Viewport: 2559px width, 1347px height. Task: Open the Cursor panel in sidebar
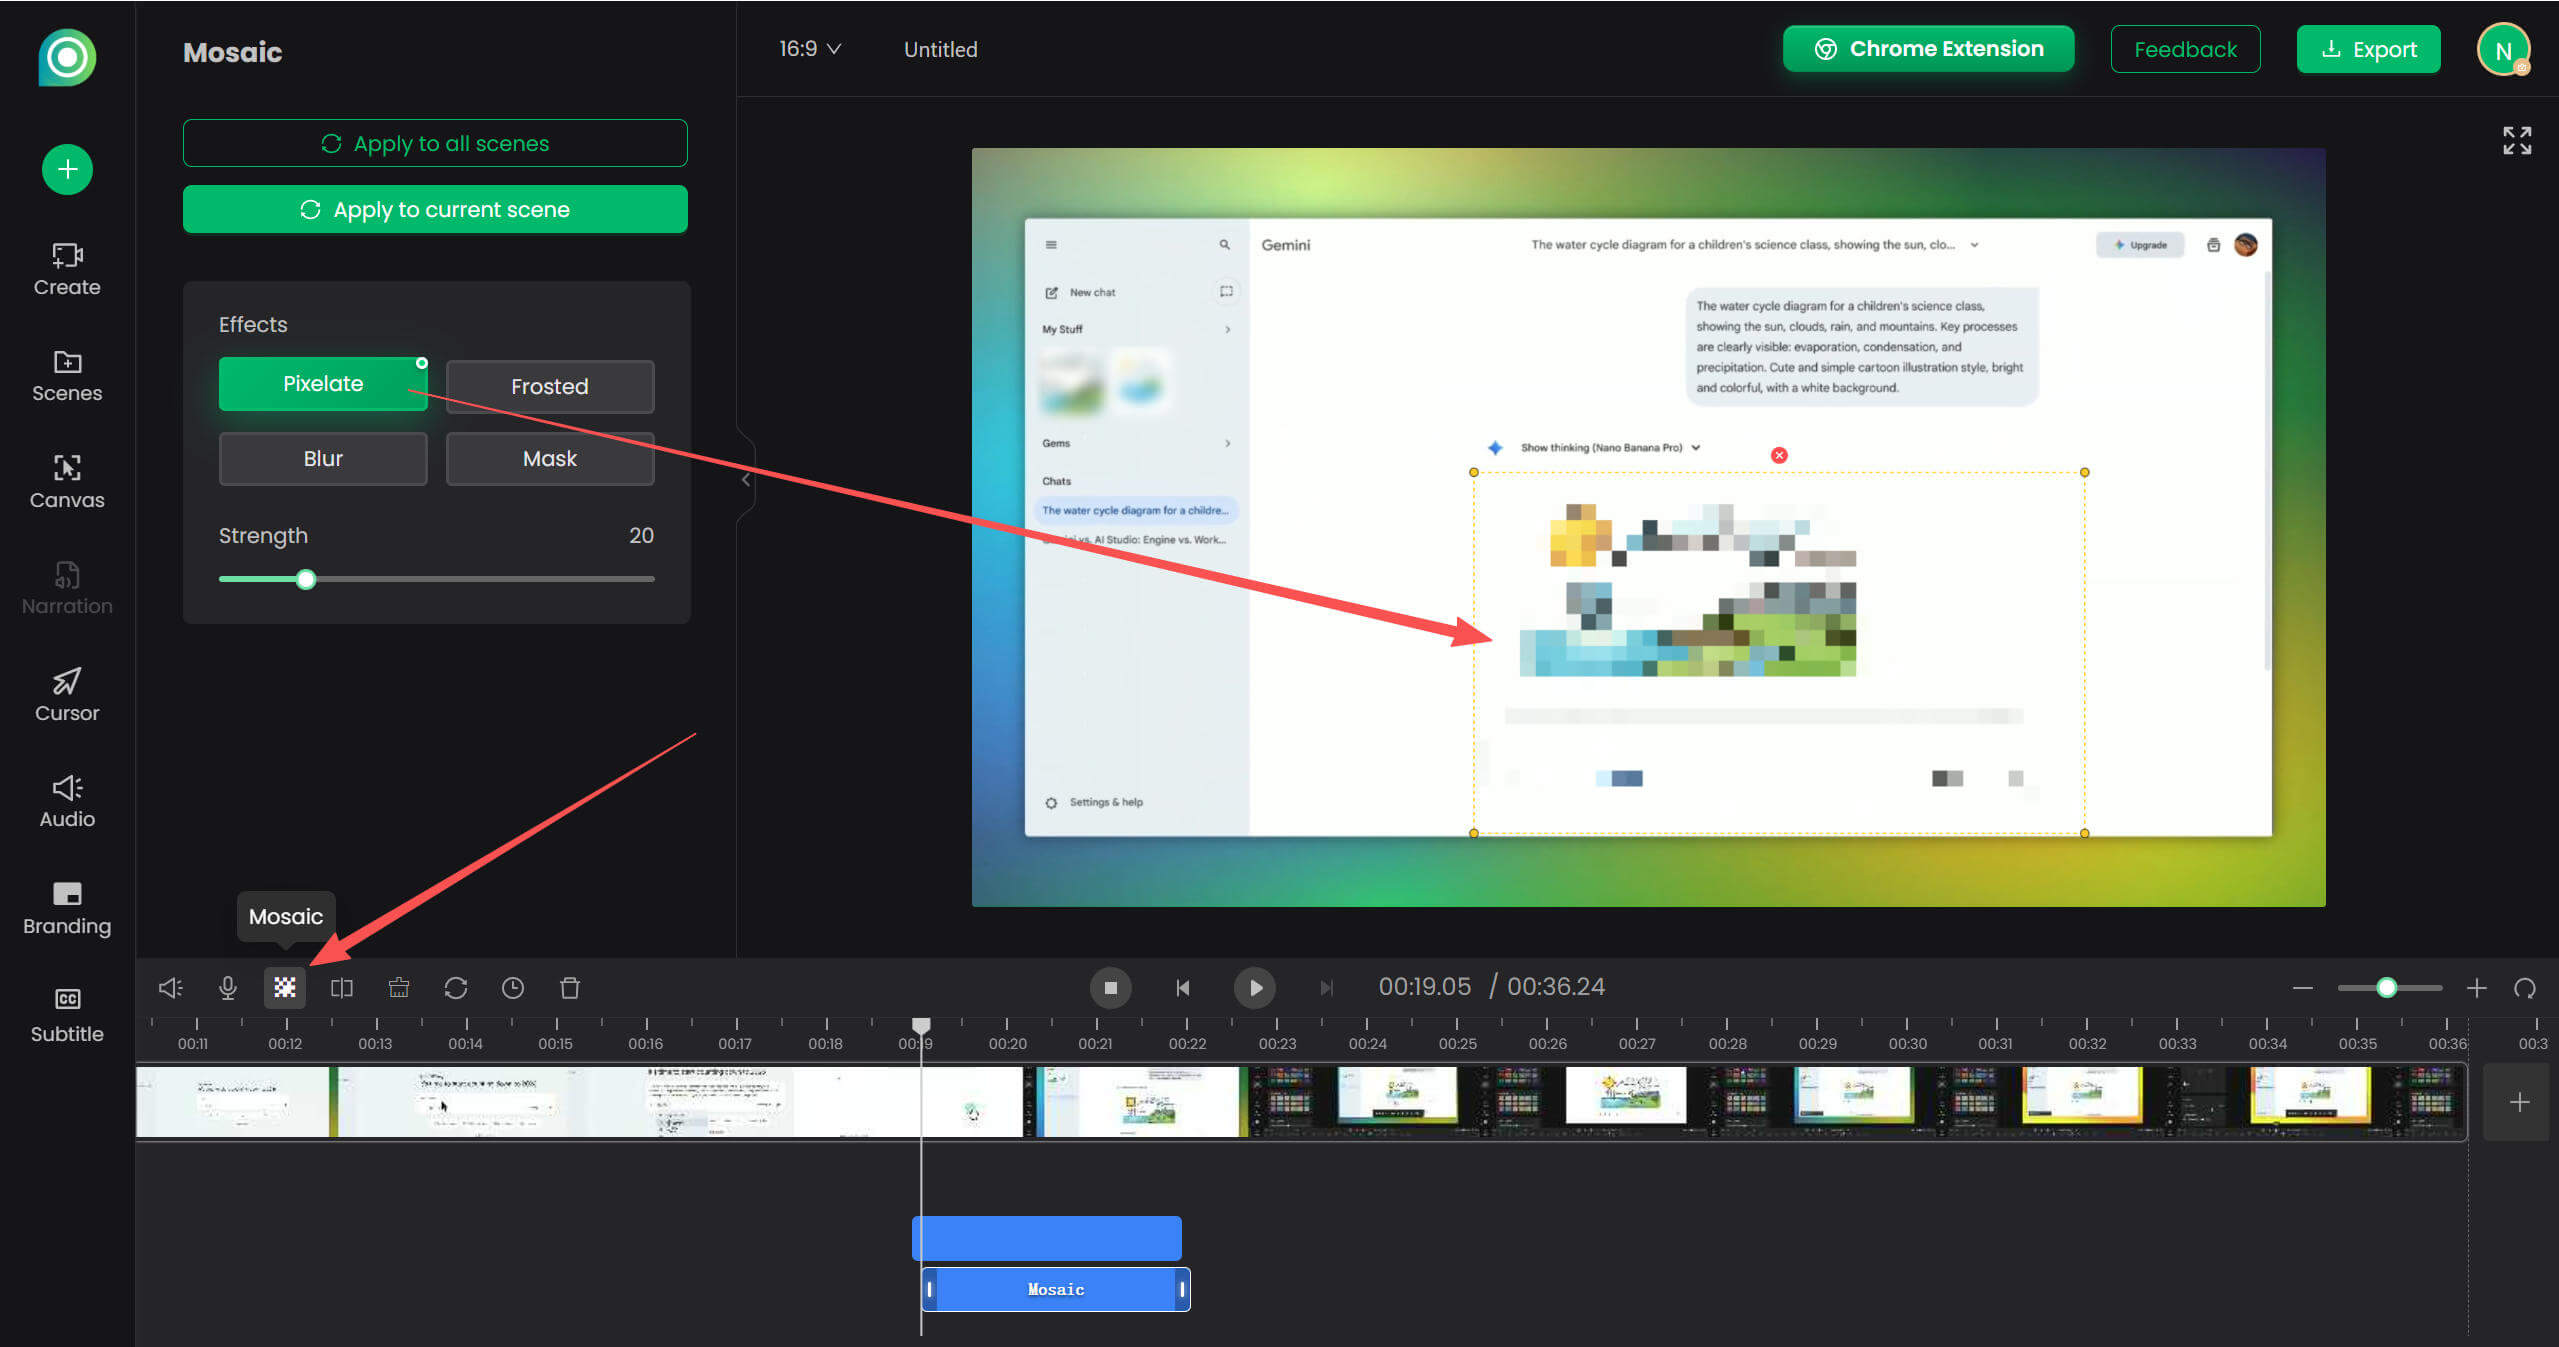click(67, 695)
